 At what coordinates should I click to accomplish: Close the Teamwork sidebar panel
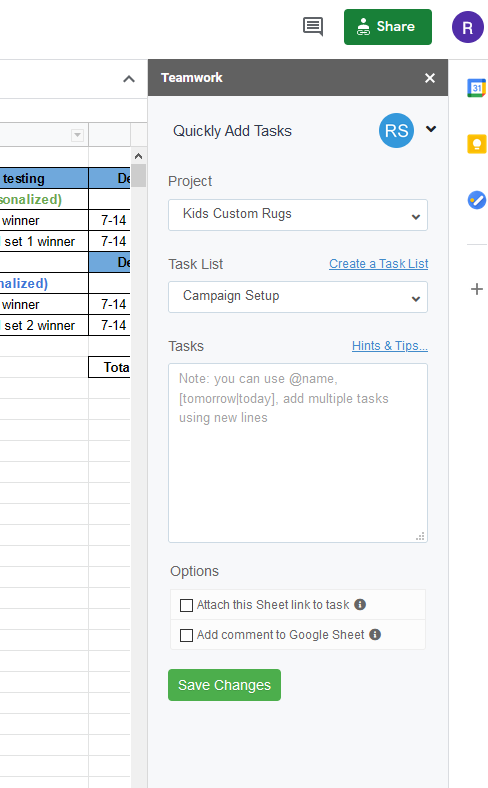click(x=430, y=78)
